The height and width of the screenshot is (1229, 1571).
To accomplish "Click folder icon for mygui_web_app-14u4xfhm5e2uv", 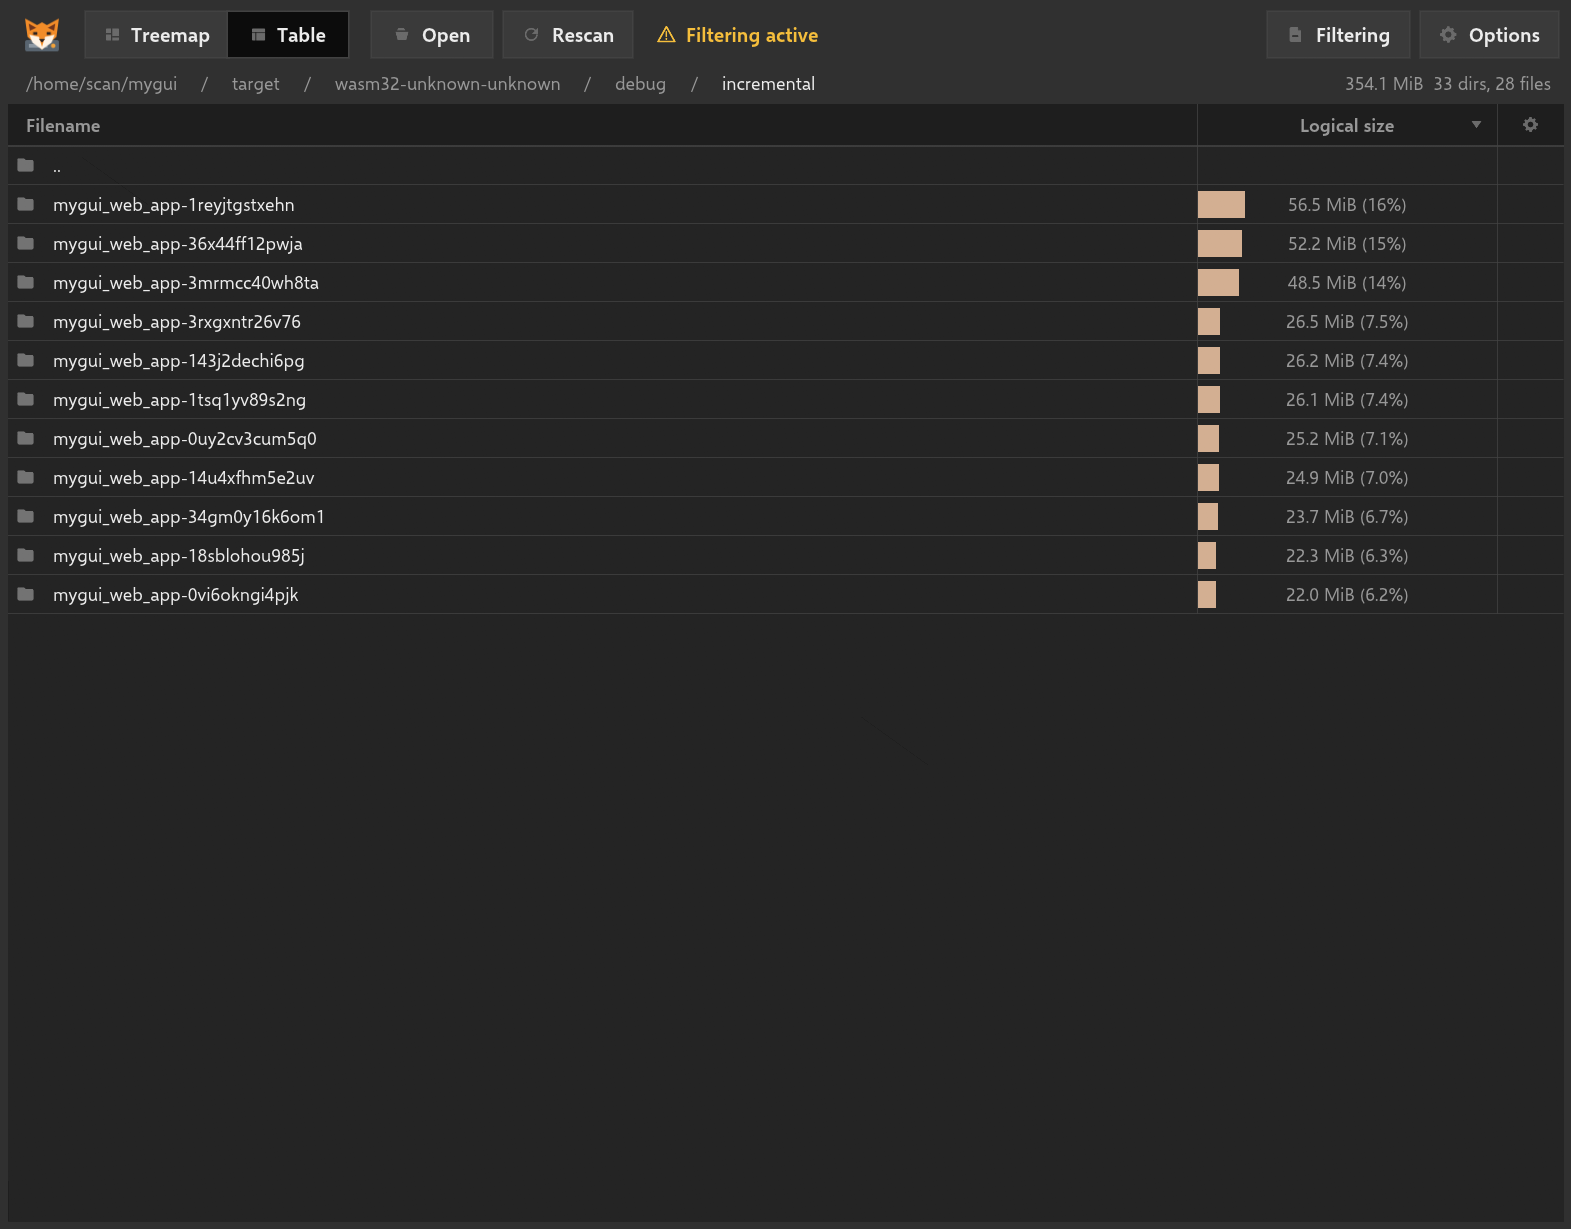I will (26, 477).
